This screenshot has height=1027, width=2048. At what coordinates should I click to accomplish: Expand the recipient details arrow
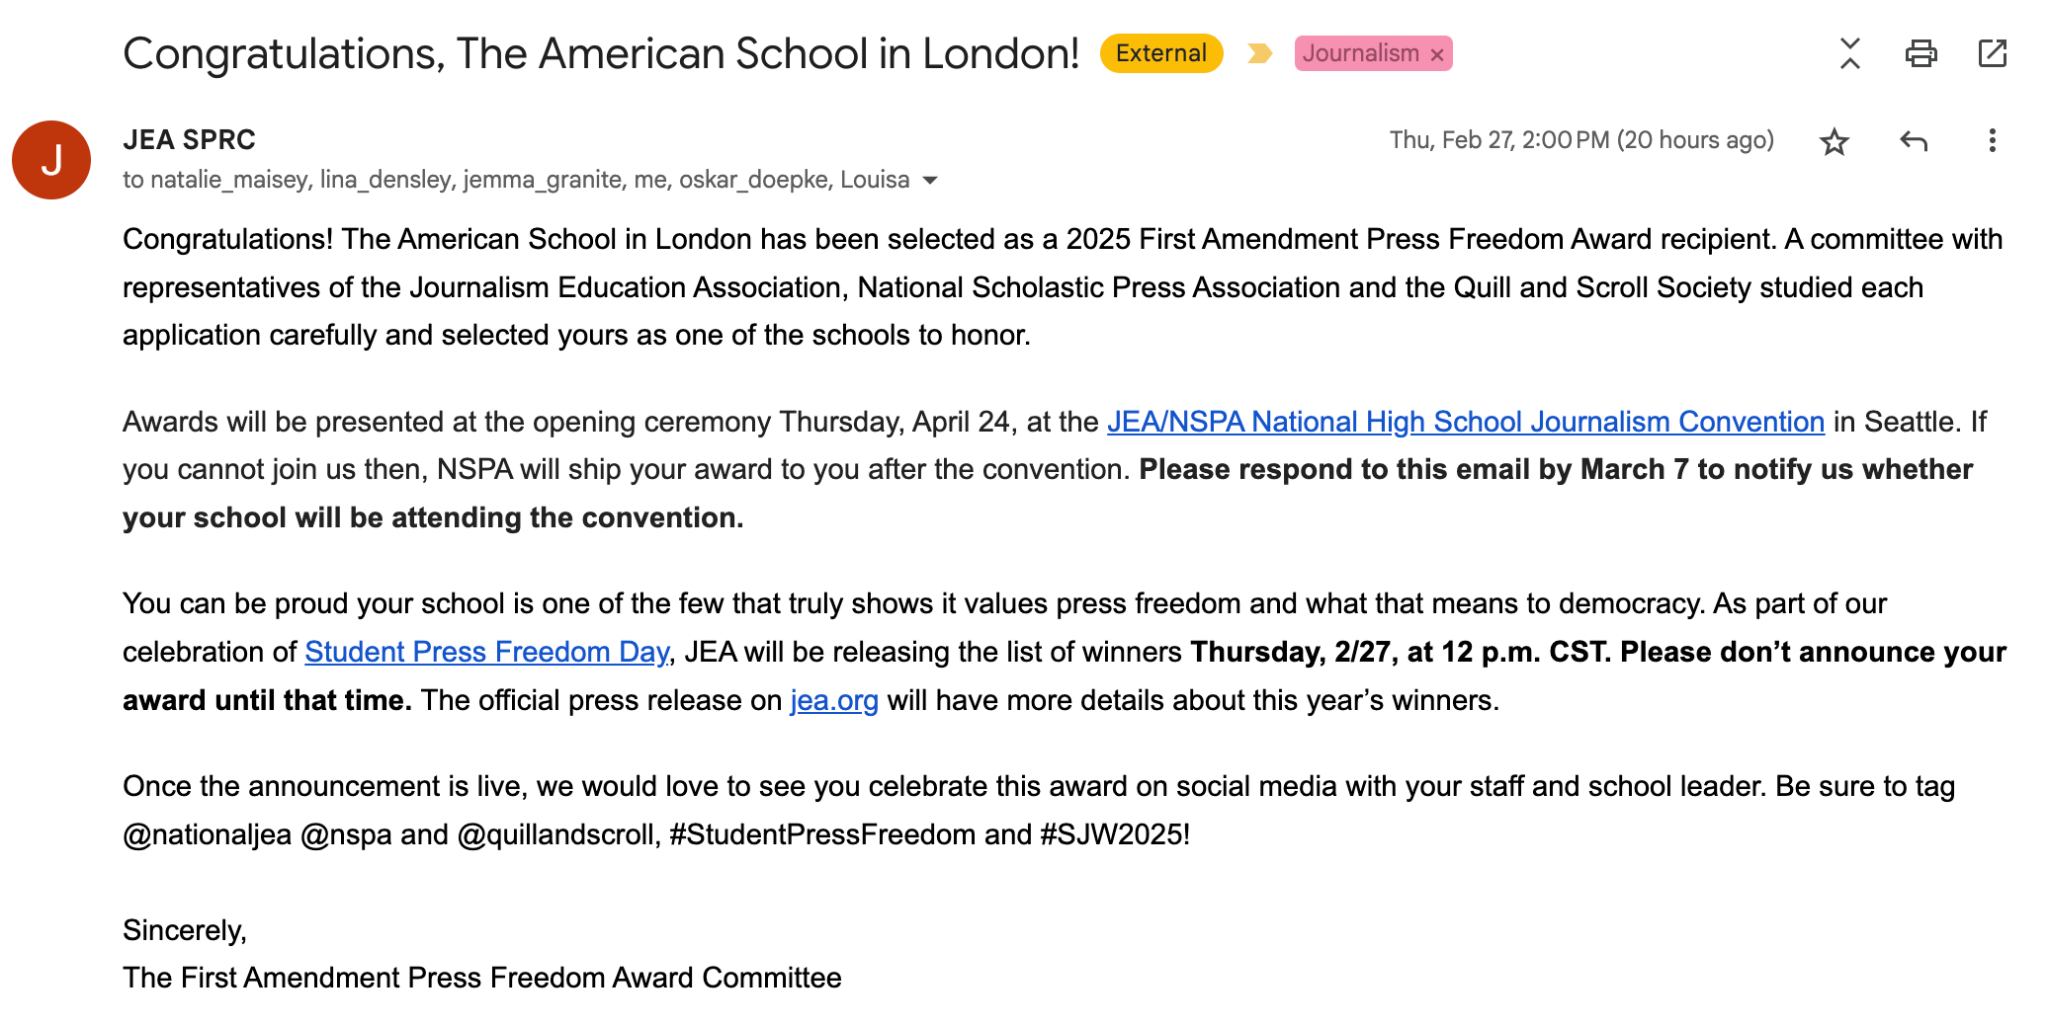pyautogui.click(x=930, y=181)
